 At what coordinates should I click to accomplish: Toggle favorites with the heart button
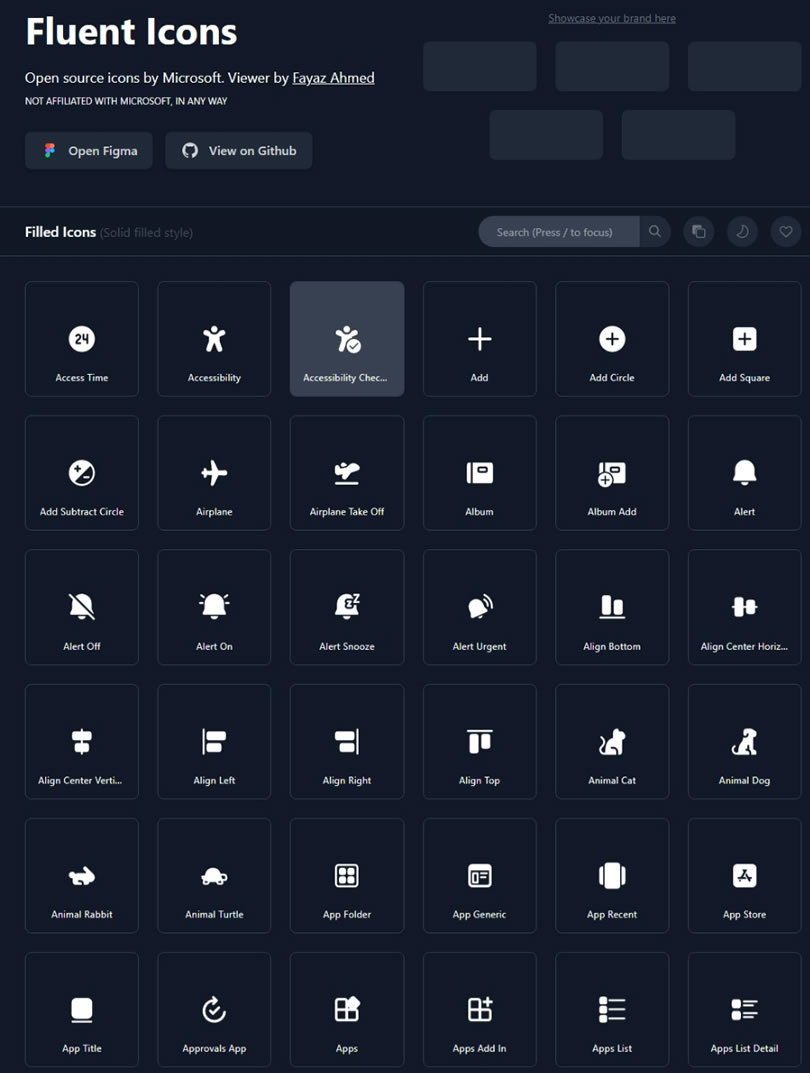(x=786, y=232)
